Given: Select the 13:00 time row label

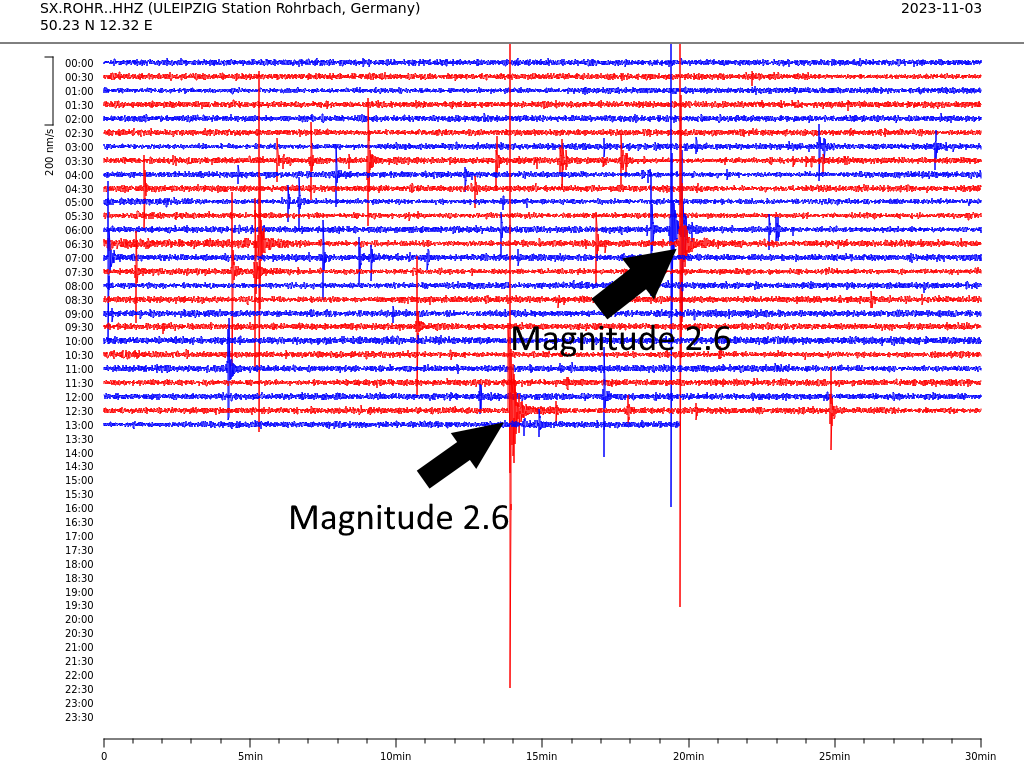Looking at the screenshot, I should tap(79, 425).
